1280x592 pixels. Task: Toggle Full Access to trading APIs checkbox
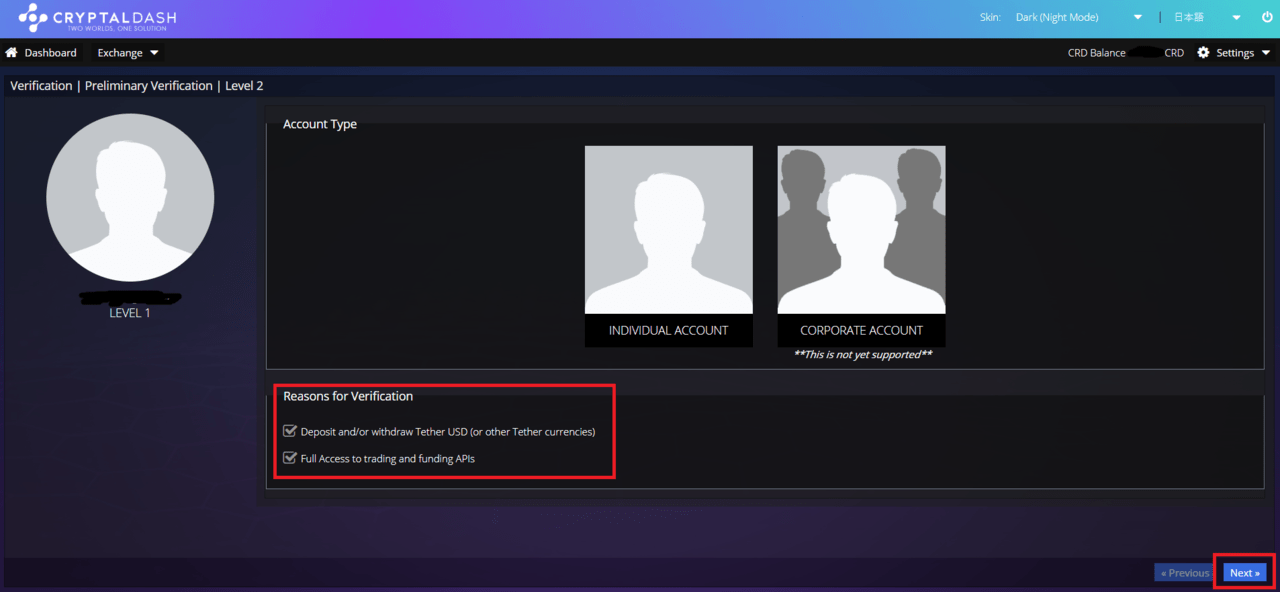(290, 458)
